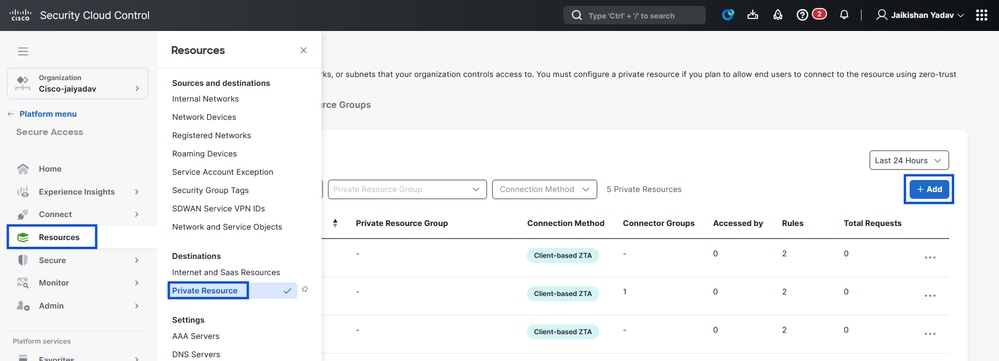Open Jaikishan Yadav user menu
This screenshot has height=361, width=999.
920,15
